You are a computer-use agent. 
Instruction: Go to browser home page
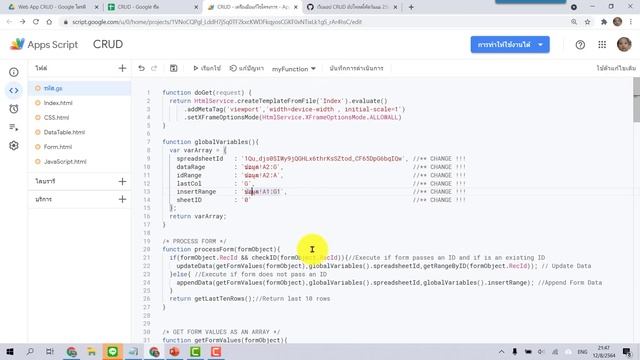(49, 22)
